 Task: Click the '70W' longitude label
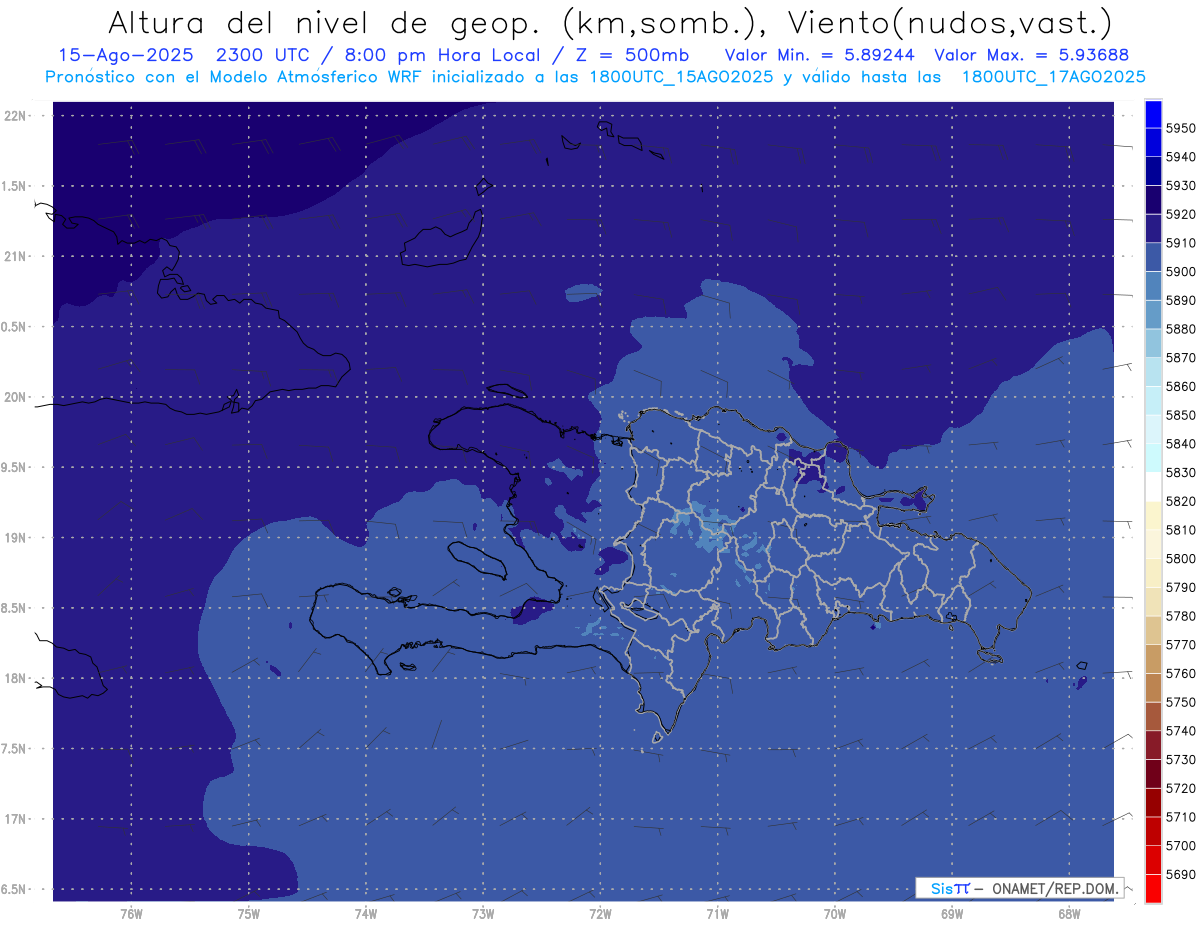(x=835, y=913)
